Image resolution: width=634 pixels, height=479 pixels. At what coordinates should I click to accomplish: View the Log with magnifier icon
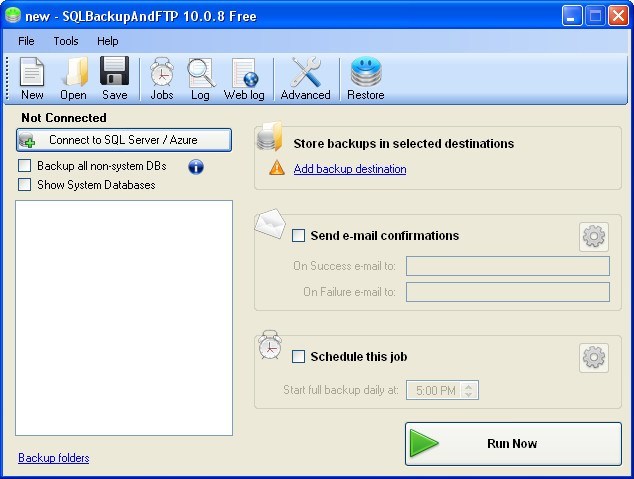point(201,78)
